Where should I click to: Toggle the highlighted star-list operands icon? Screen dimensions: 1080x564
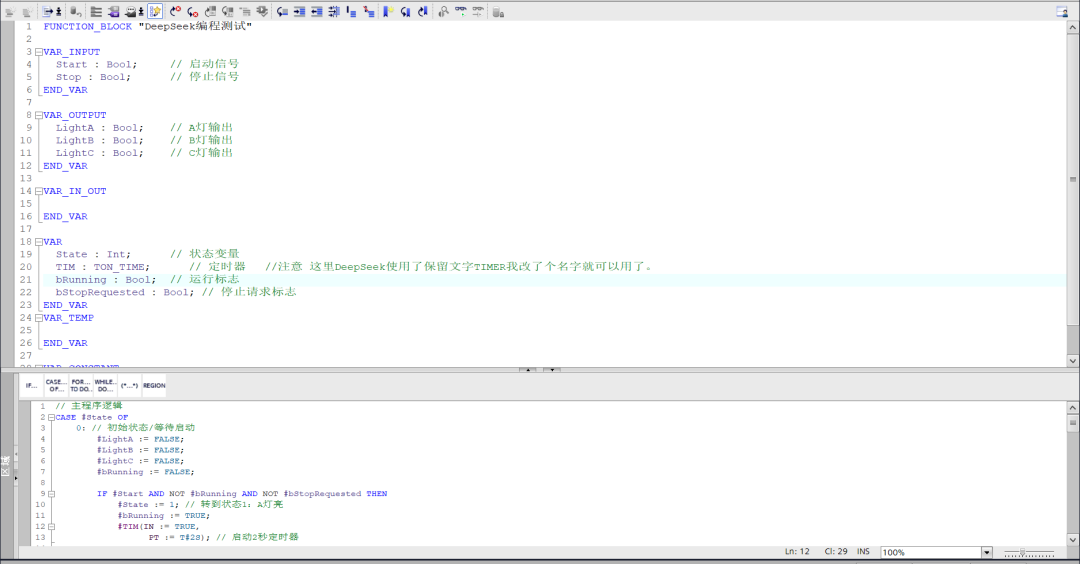pos(155,12)
